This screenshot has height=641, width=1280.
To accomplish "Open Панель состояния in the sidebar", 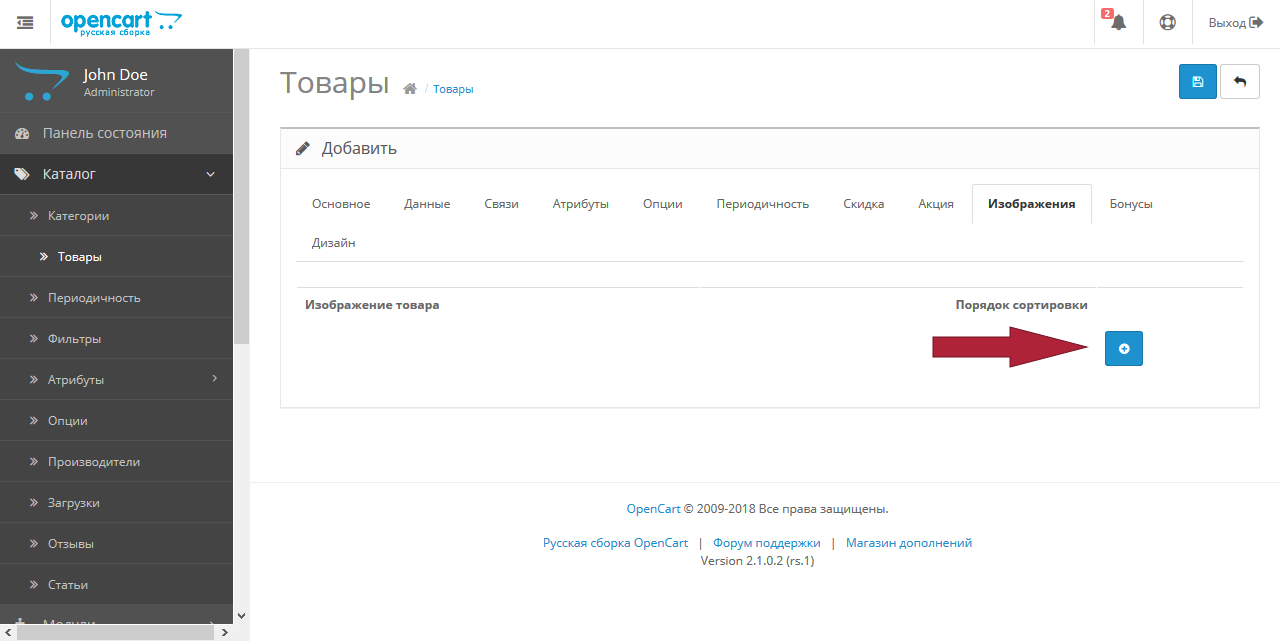I will (116, 133).
